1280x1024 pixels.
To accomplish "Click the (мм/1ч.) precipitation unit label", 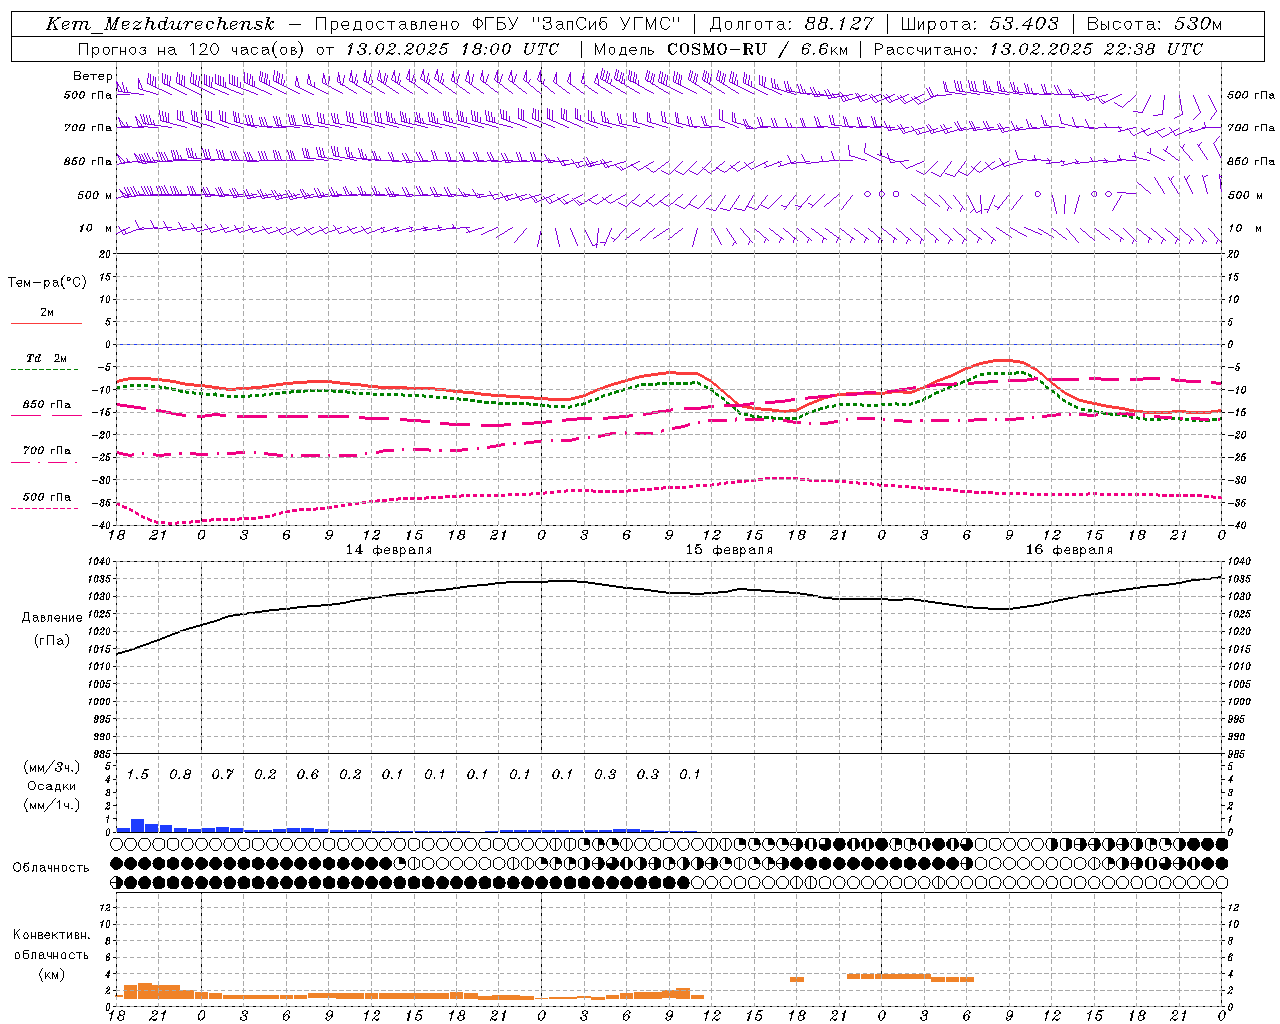I will (x=52, y=805).
